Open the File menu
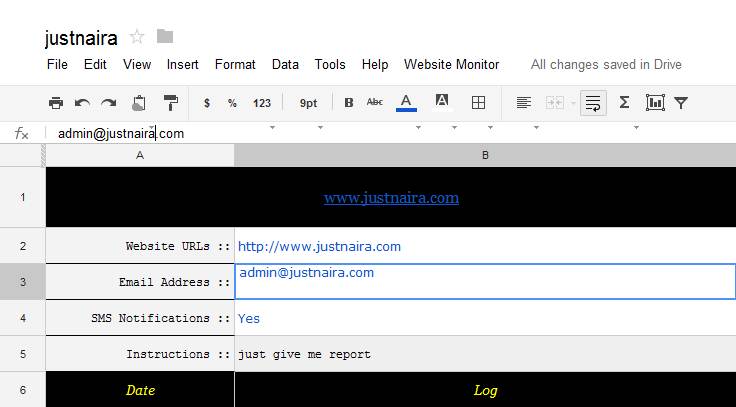736x407 pixels. coord(57,64)
